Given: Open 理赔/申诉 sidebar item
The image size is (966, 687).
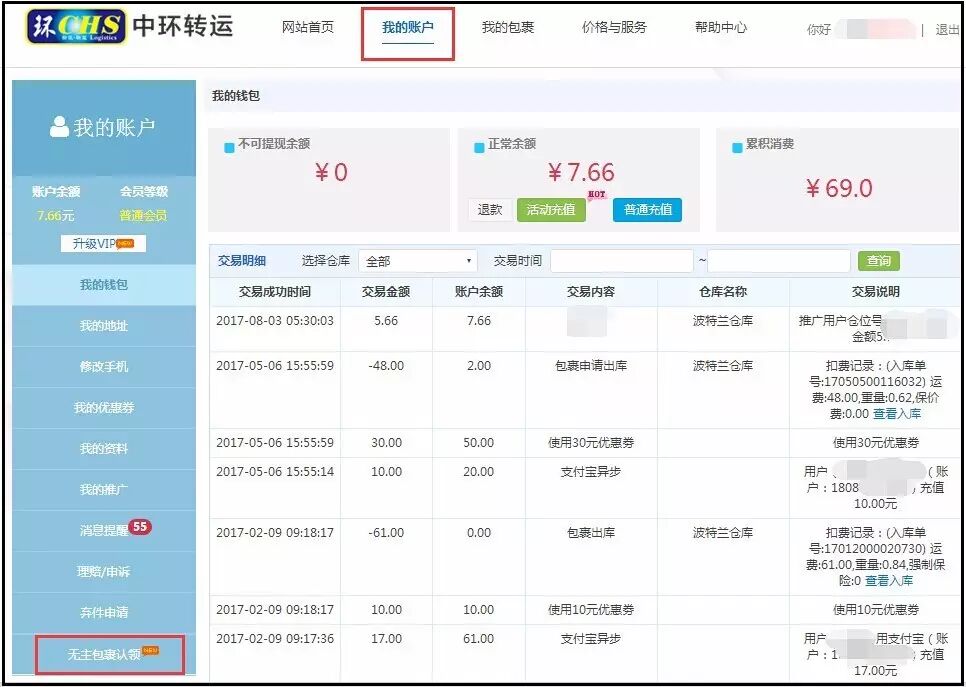Looking at the screenshot, I should [104, 572].
